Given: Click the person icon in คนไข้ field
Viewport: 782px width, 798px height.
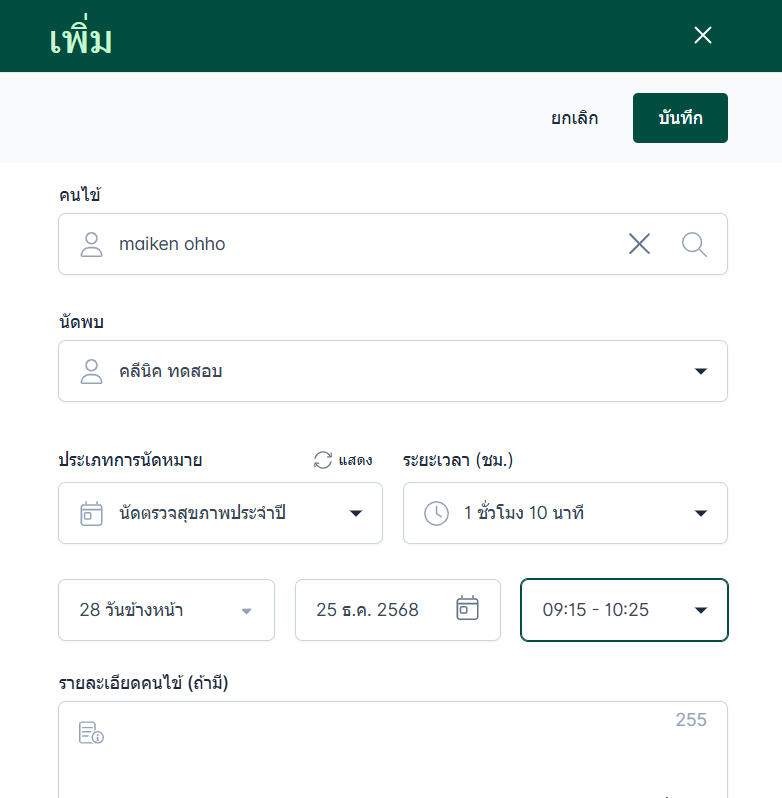Looking at the screenshot, I should 92,244.
